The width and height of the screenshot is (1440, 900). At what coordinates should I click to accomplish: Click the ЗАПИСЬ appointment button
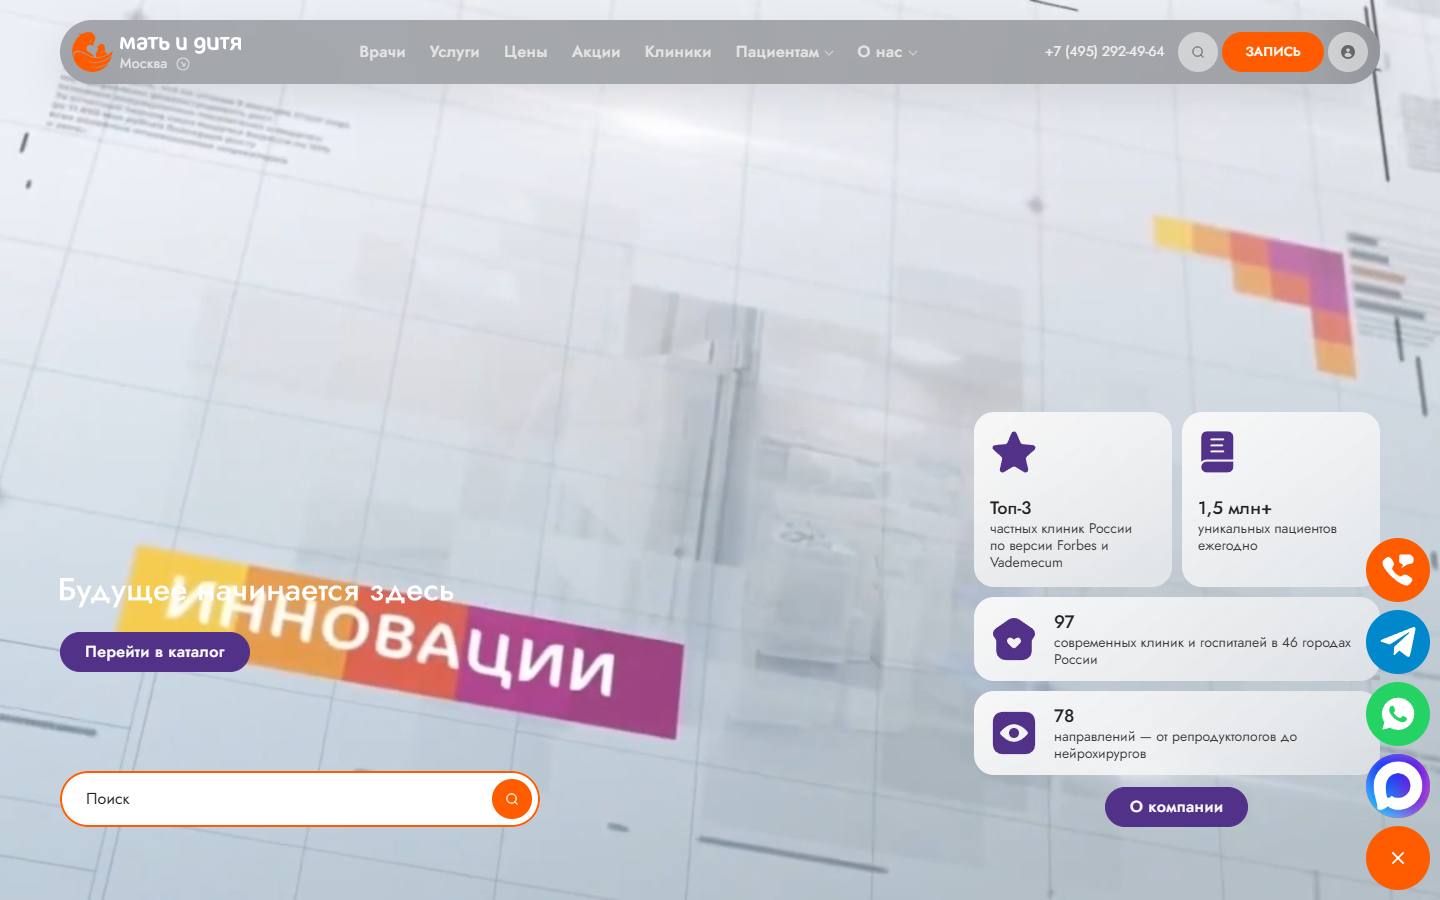tap(1273, 52)
